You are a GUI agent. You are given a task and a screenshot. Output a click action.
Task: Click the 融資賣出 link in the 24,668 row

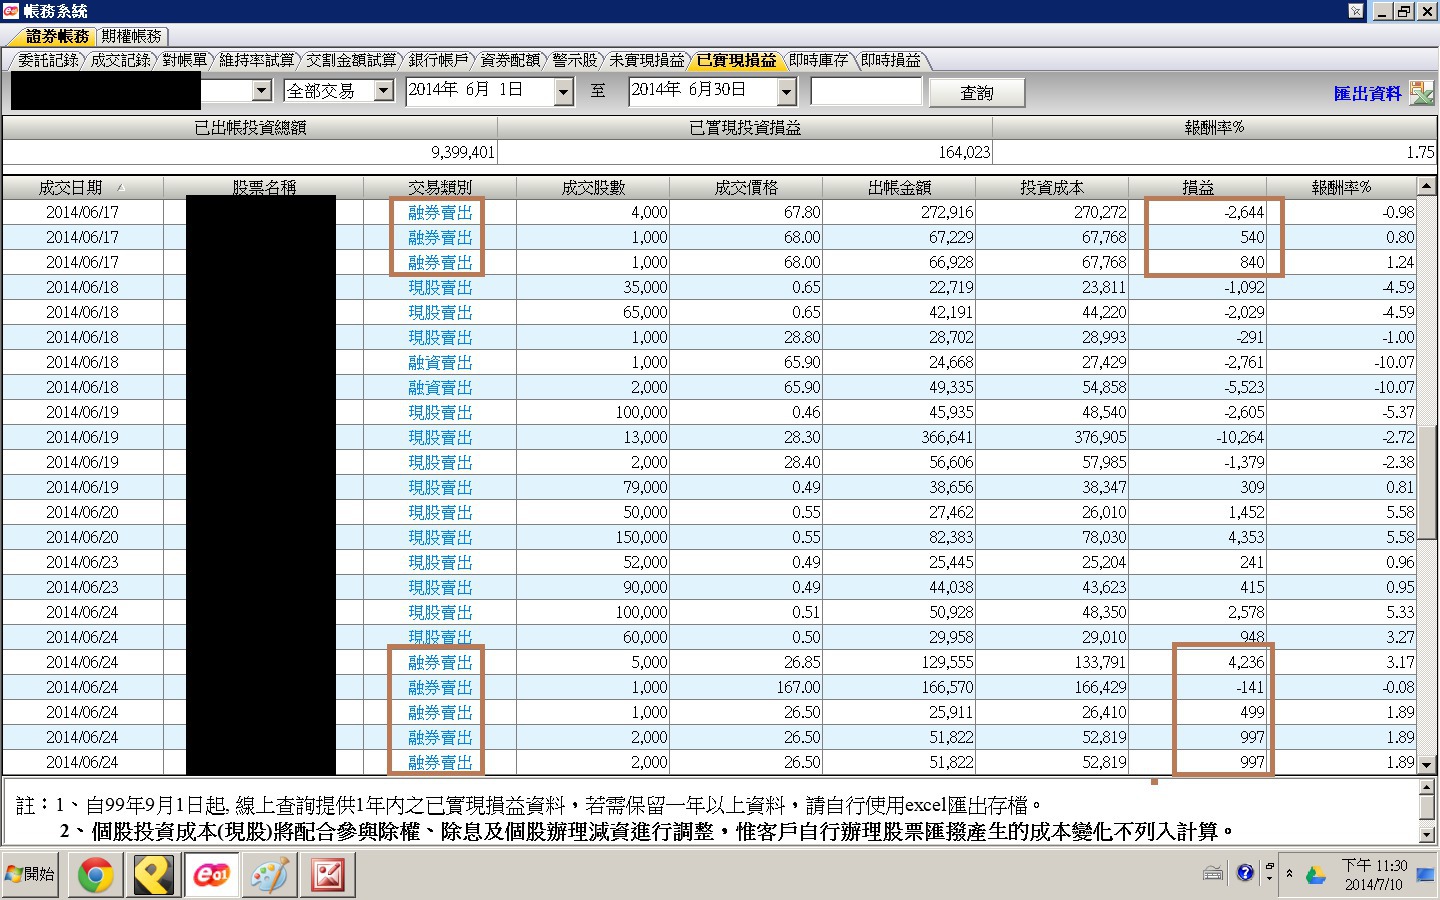(x=440, y=362)
